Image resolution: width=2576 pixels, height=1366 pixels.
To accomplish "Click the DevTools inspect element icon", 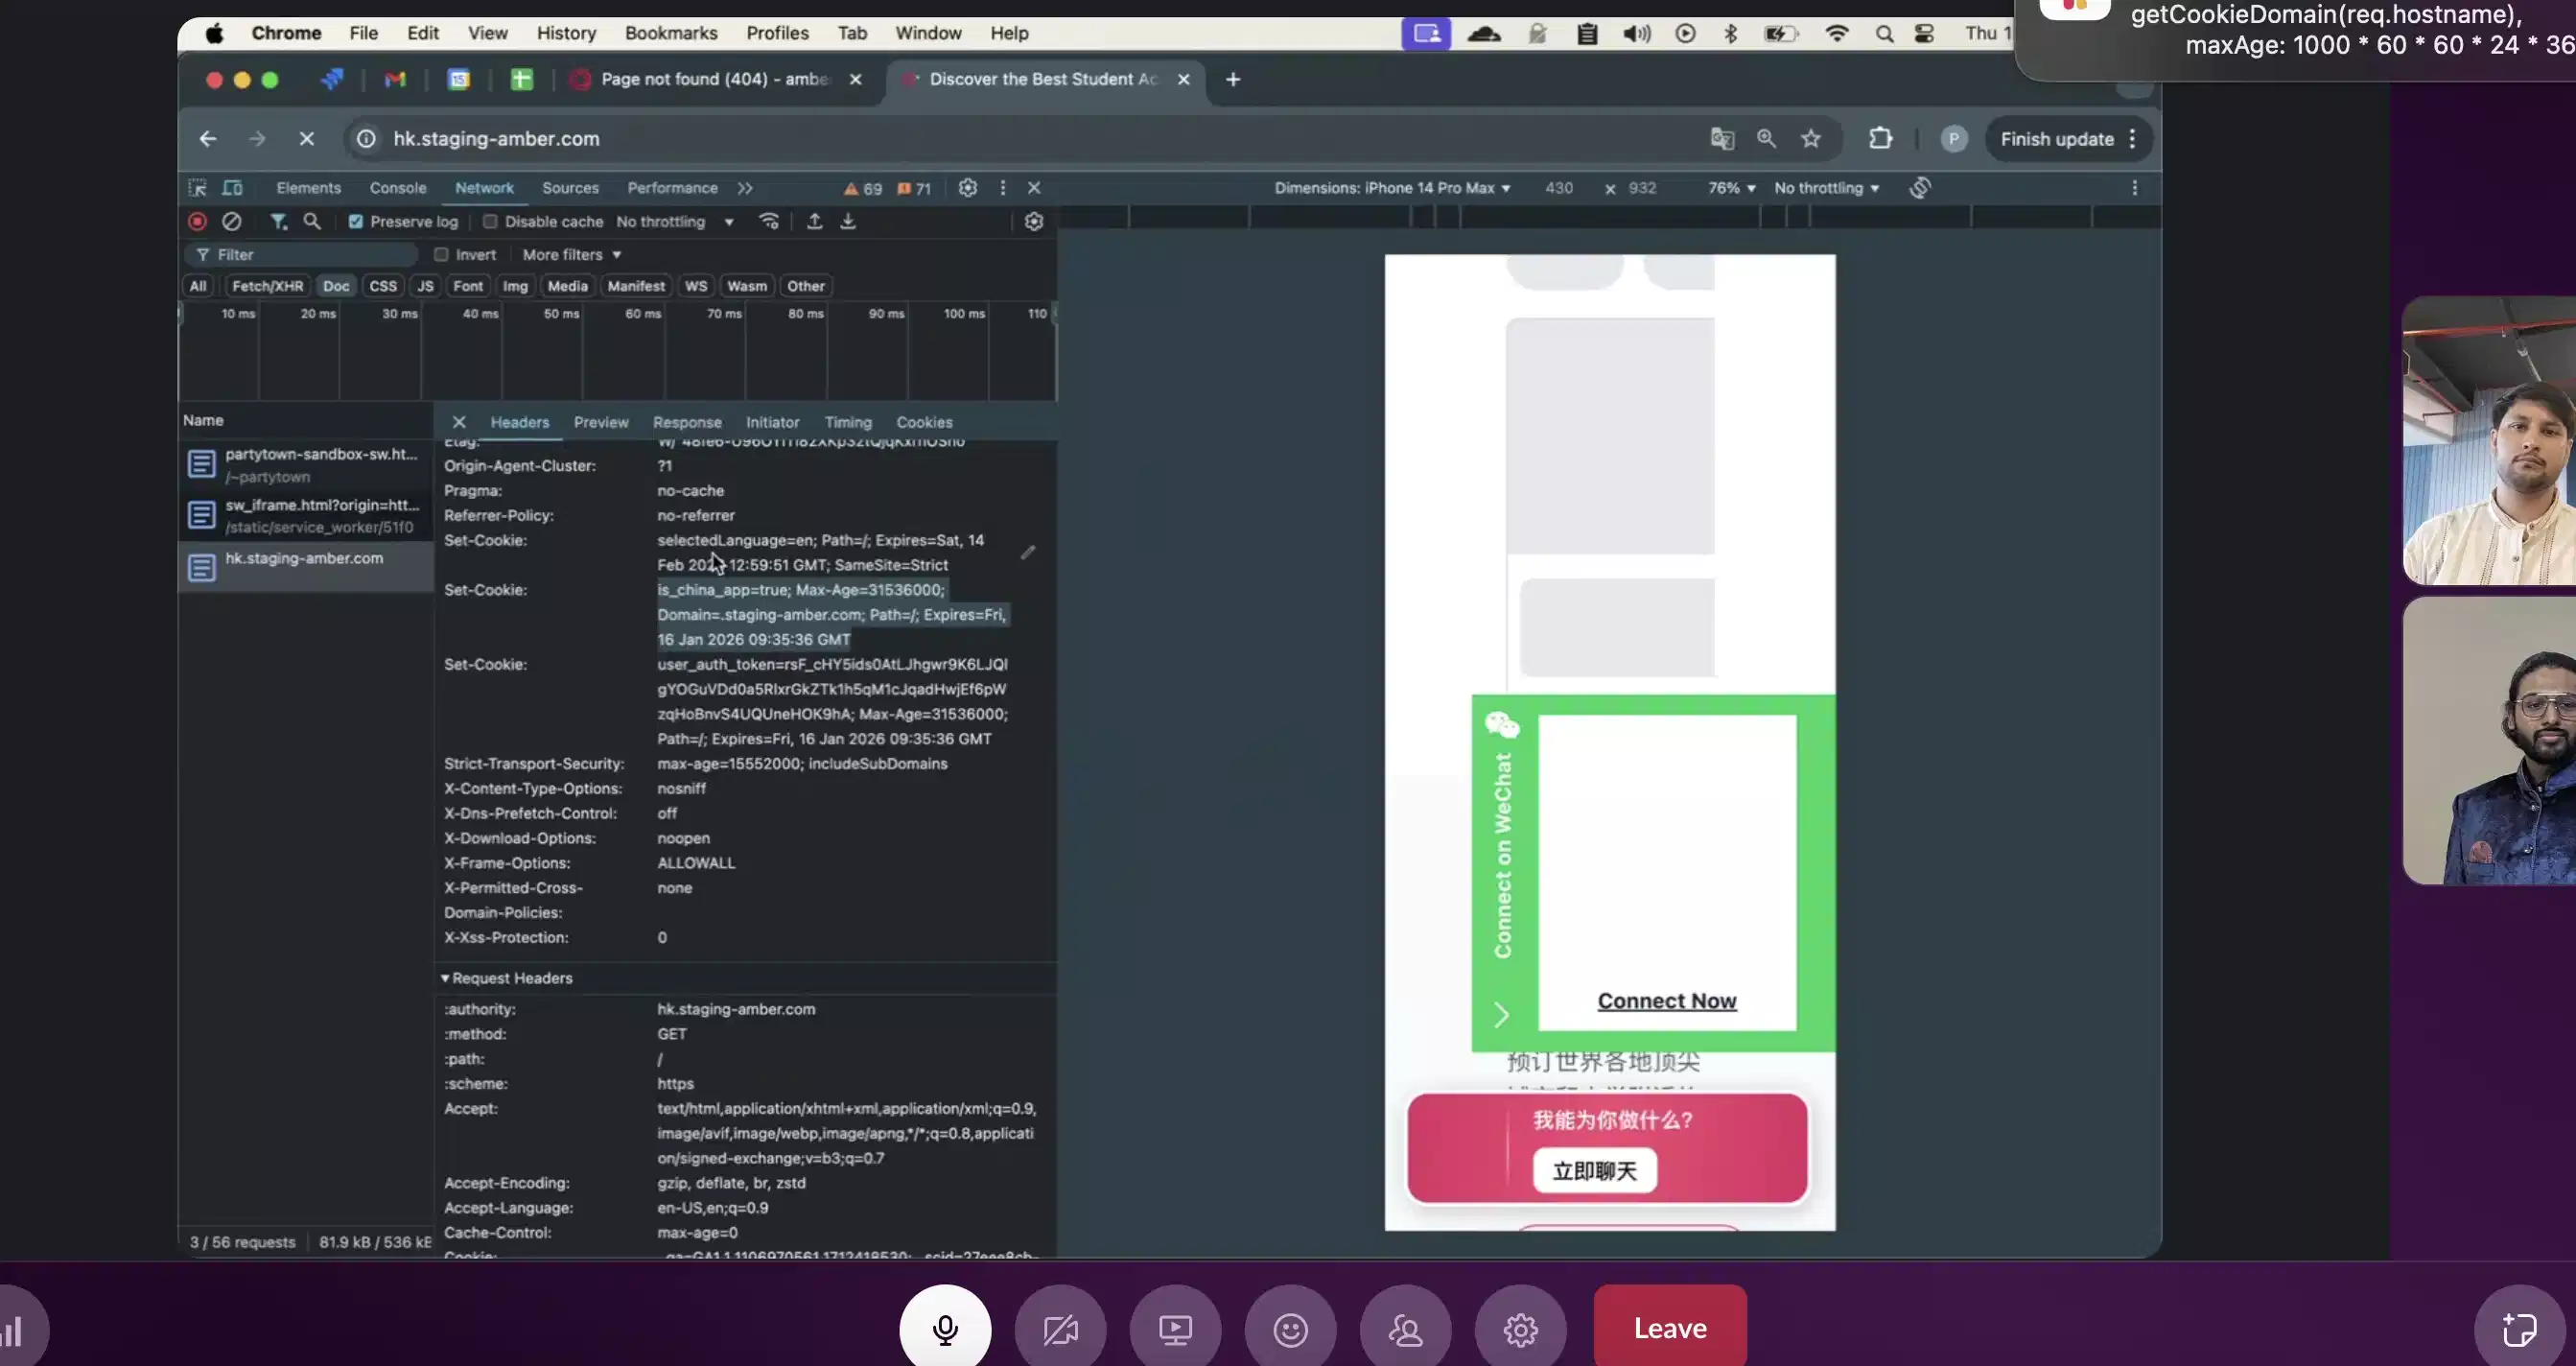I will coord(197,188).
